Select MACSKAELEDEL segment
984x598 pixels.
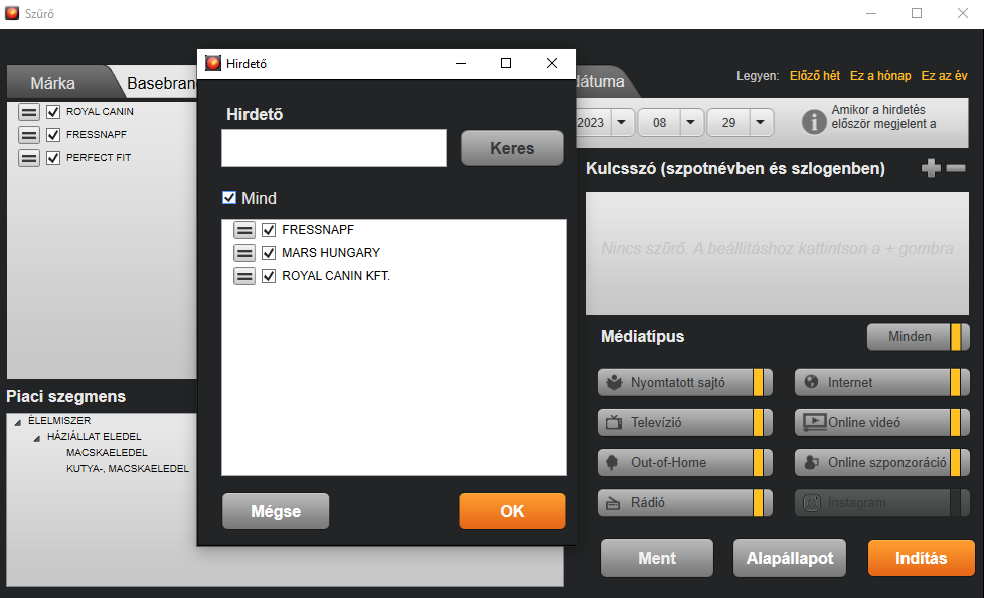coord(107,452)
